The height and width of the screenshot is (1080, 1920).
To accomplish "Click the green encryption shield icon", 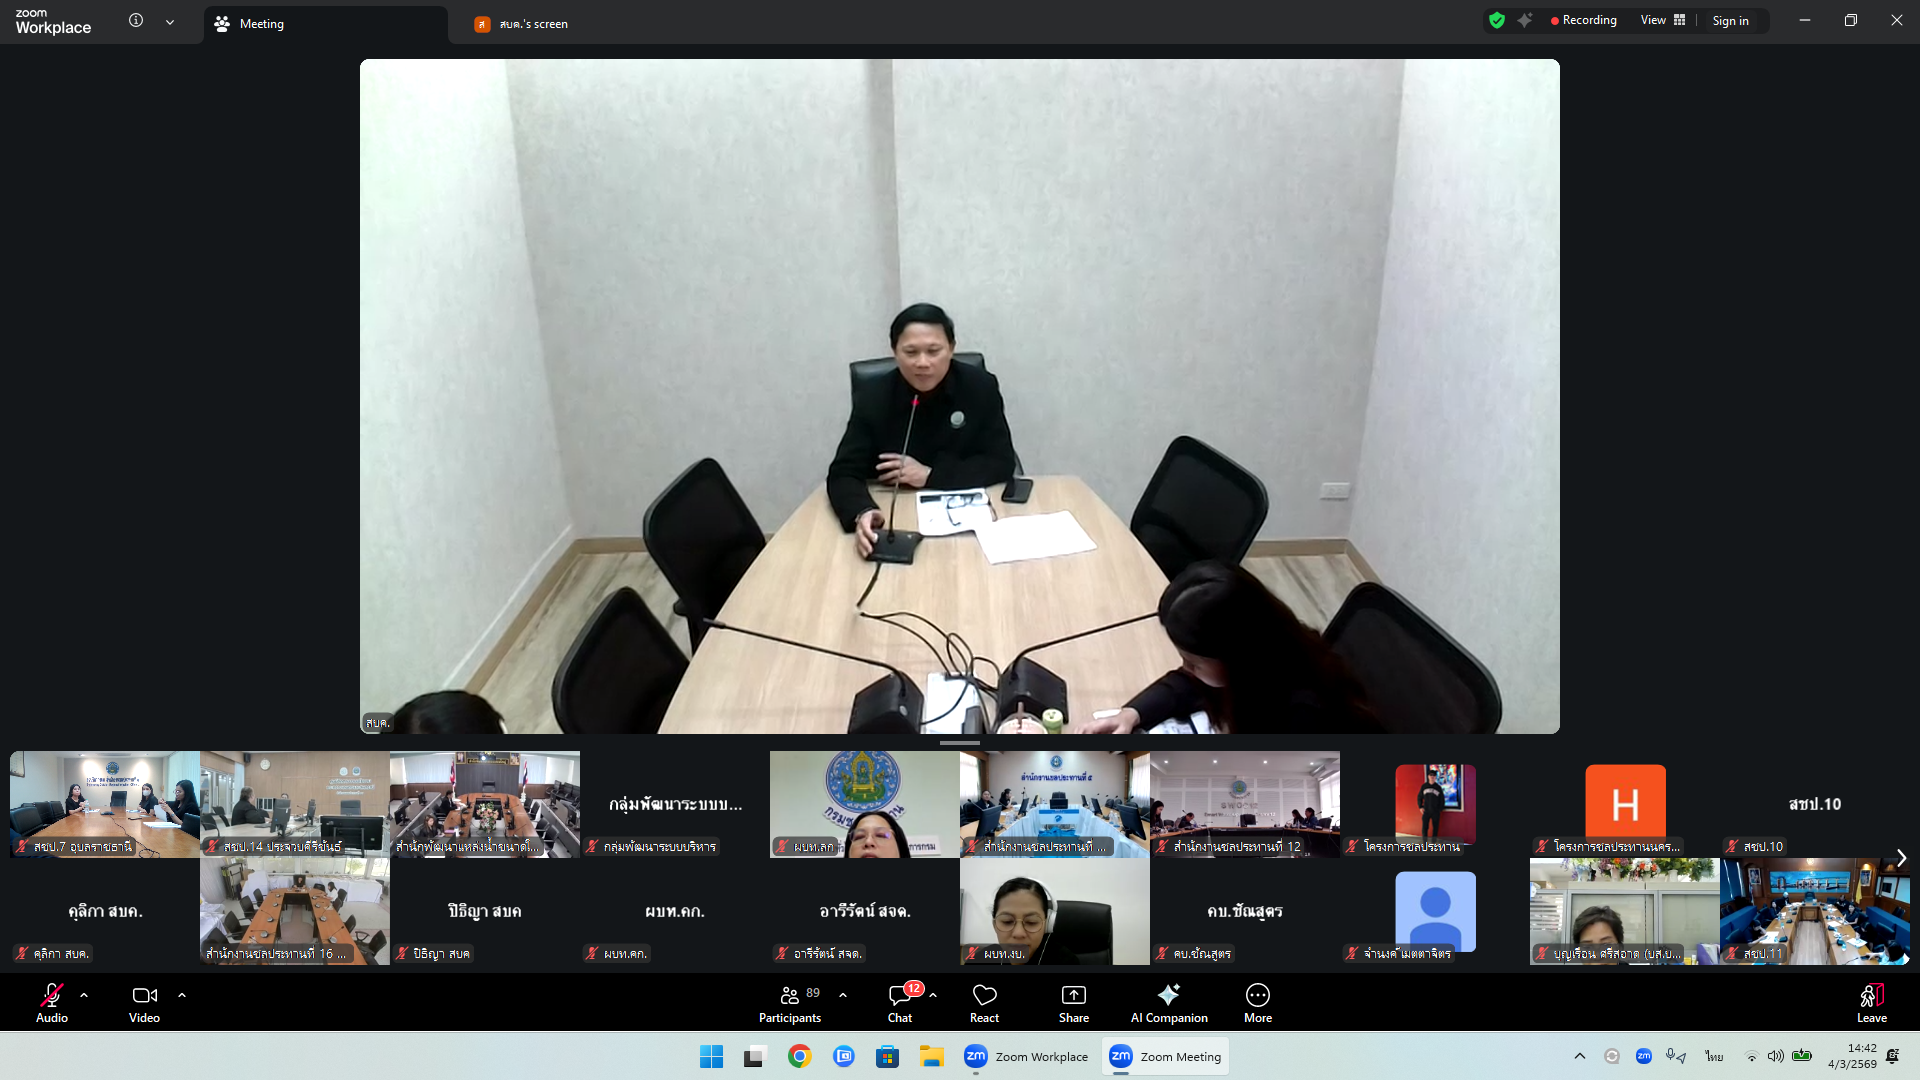I will (1496, 21).
